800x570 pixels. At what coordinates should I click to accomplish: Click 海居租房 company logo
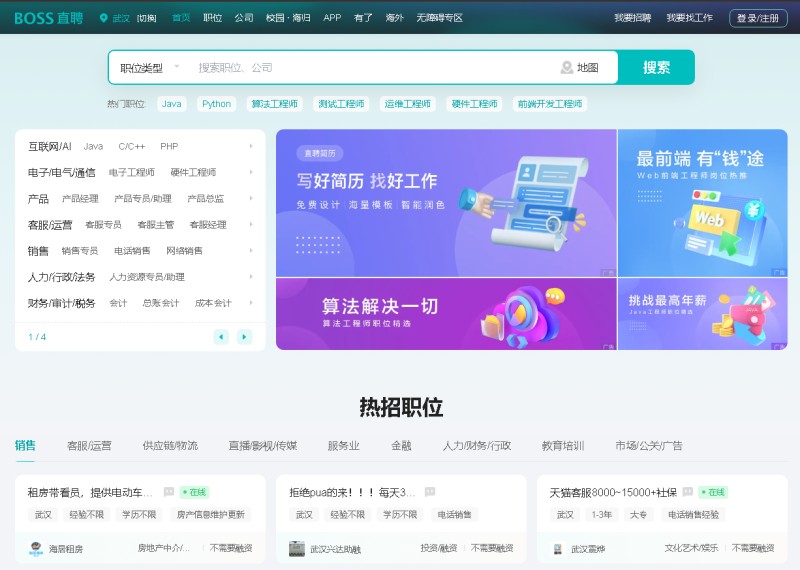36,549
